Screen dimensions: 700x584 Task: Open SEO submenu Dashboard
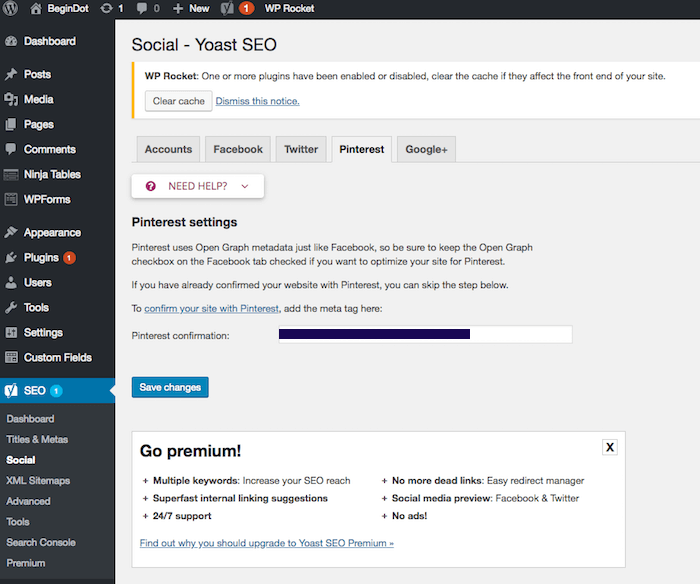(30, 419)
